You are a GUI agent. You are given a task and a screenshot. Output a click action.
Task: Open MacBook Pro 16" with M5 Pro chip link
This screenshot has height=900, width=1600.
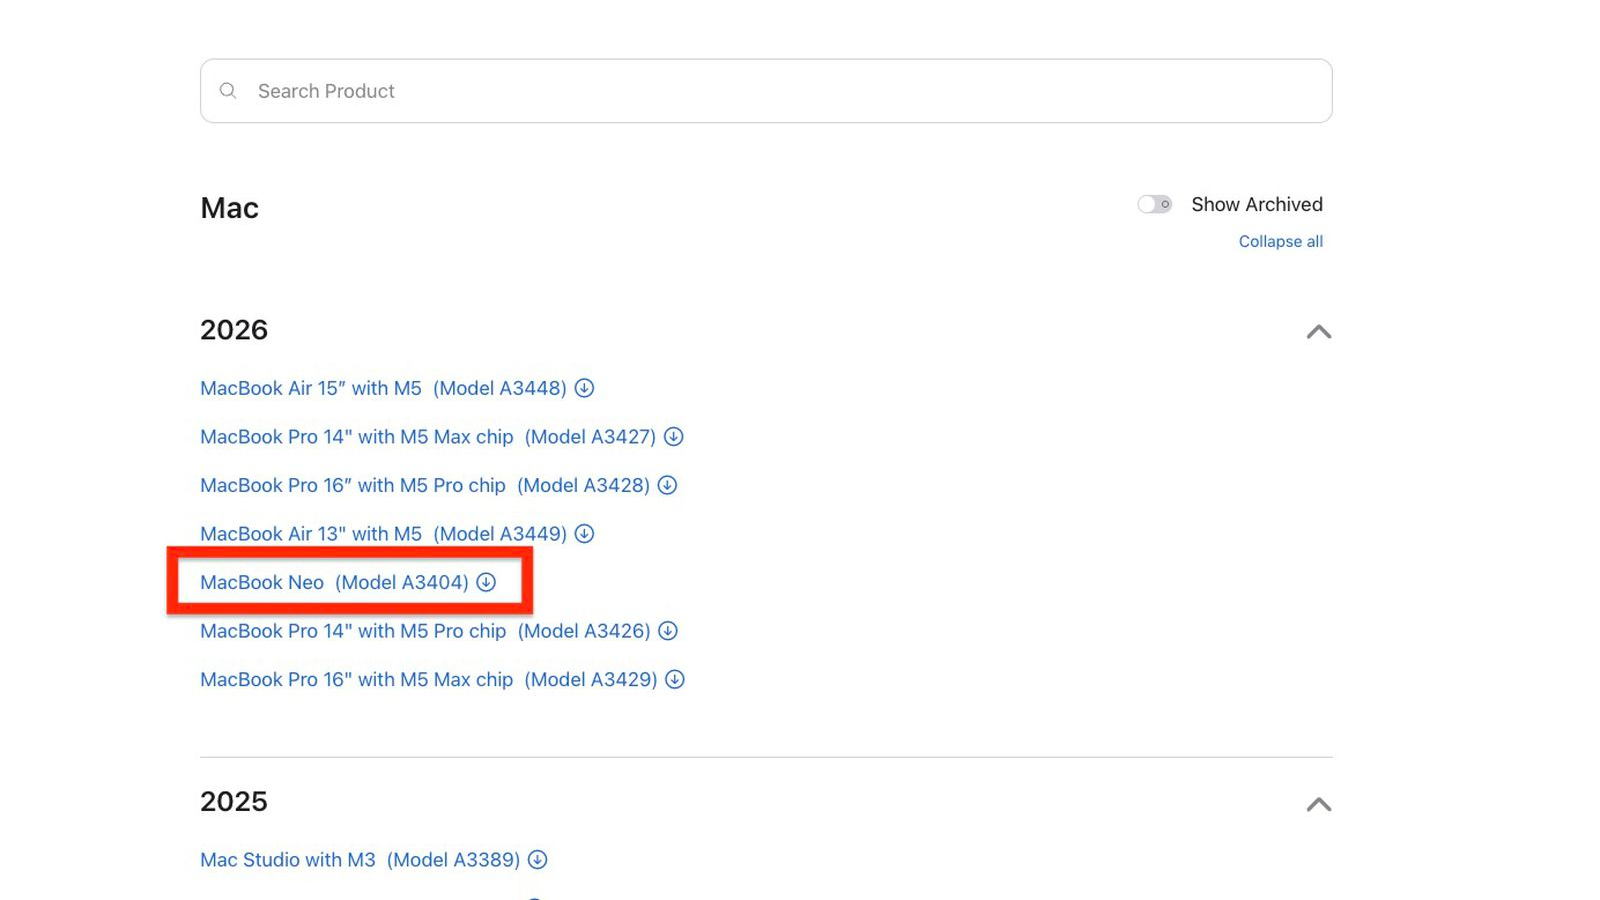coord(424,485)
